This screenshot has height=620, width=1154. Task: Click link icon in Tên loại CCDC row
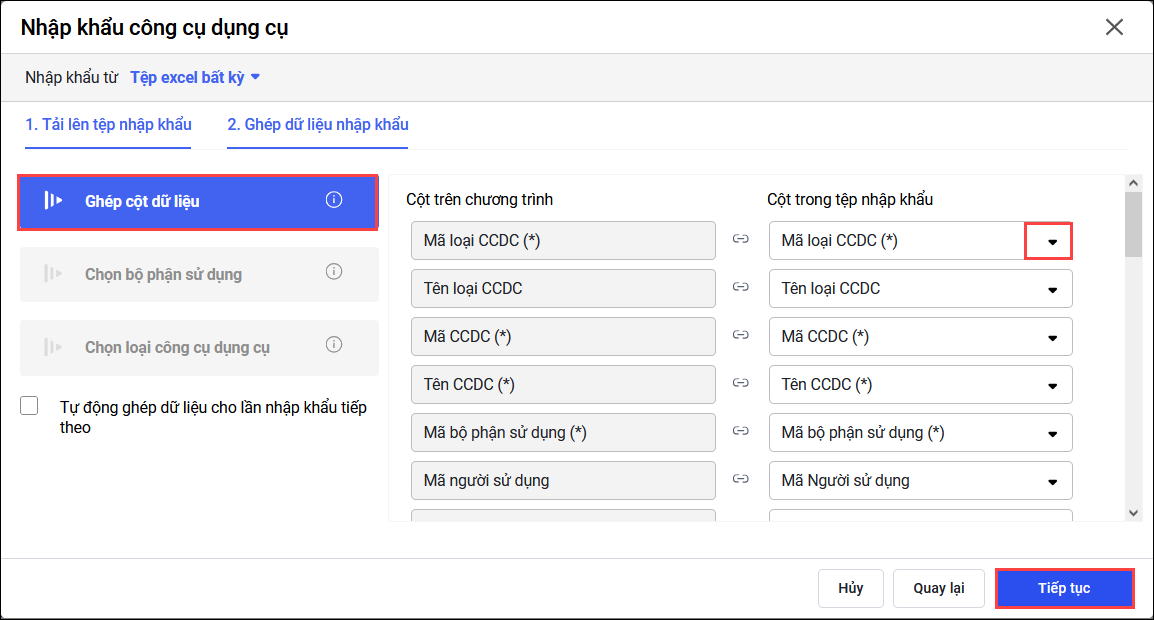(x=741, y=288)
